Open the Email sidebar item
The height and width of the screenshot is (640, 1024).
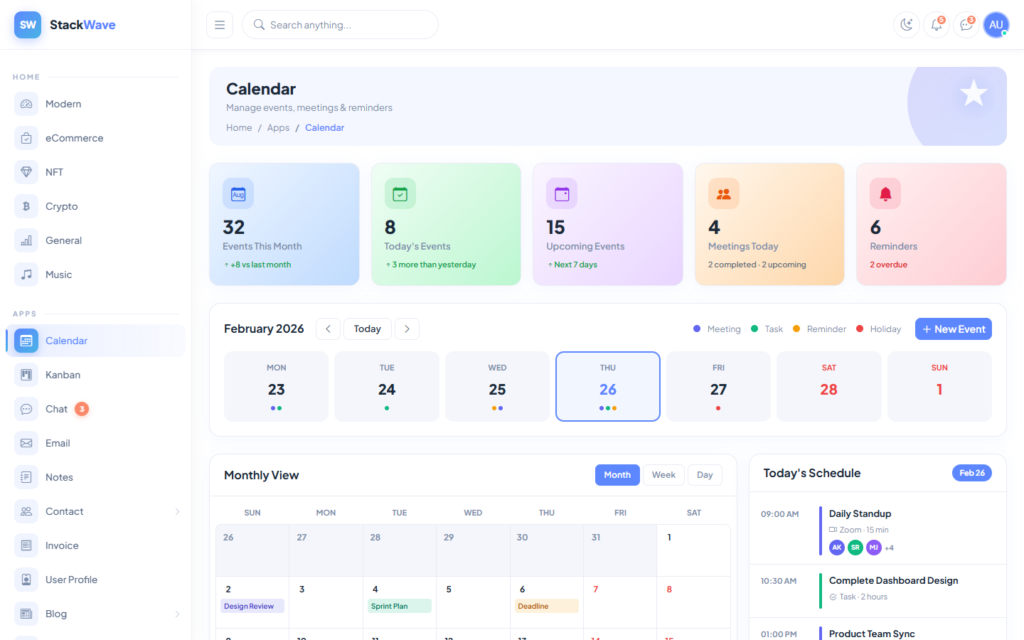click(x=96, y=443)
